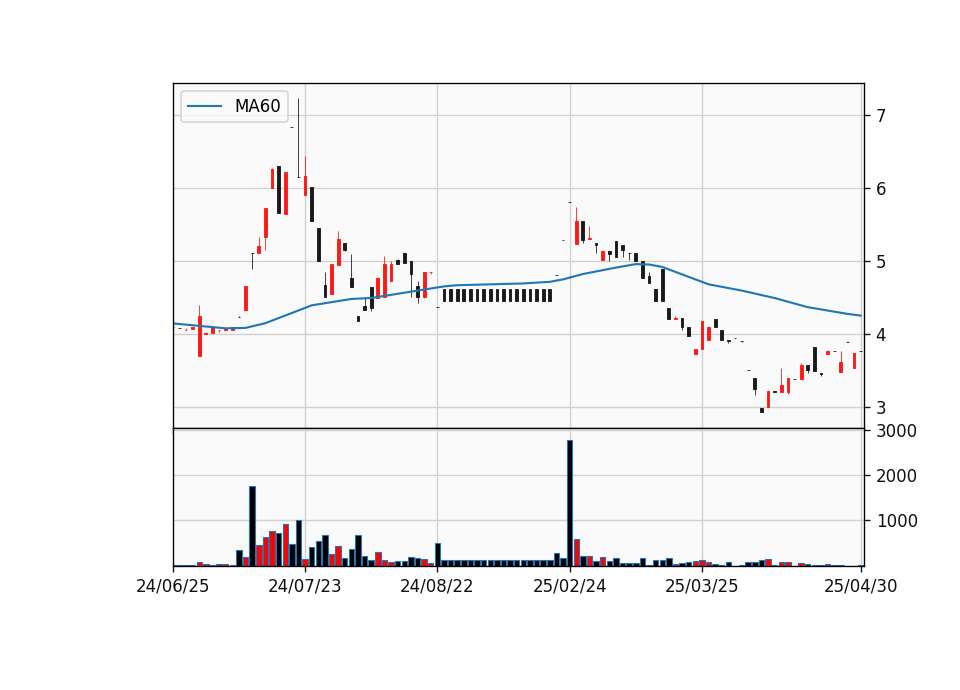Click the 25/04/30 date axis label
960x690 pixels.
[x=861, y=586]
